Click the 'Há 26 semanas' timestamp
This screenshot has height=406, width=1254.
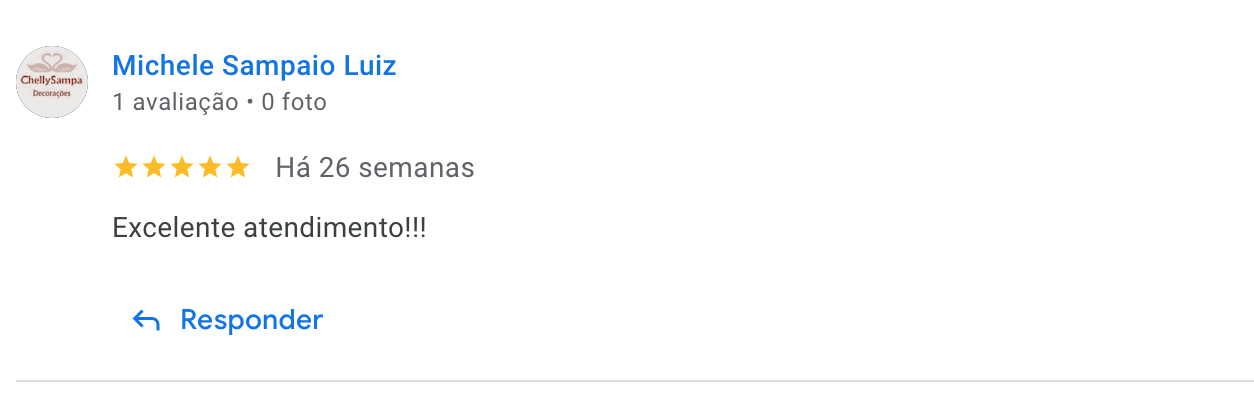[x=375, y=168]
